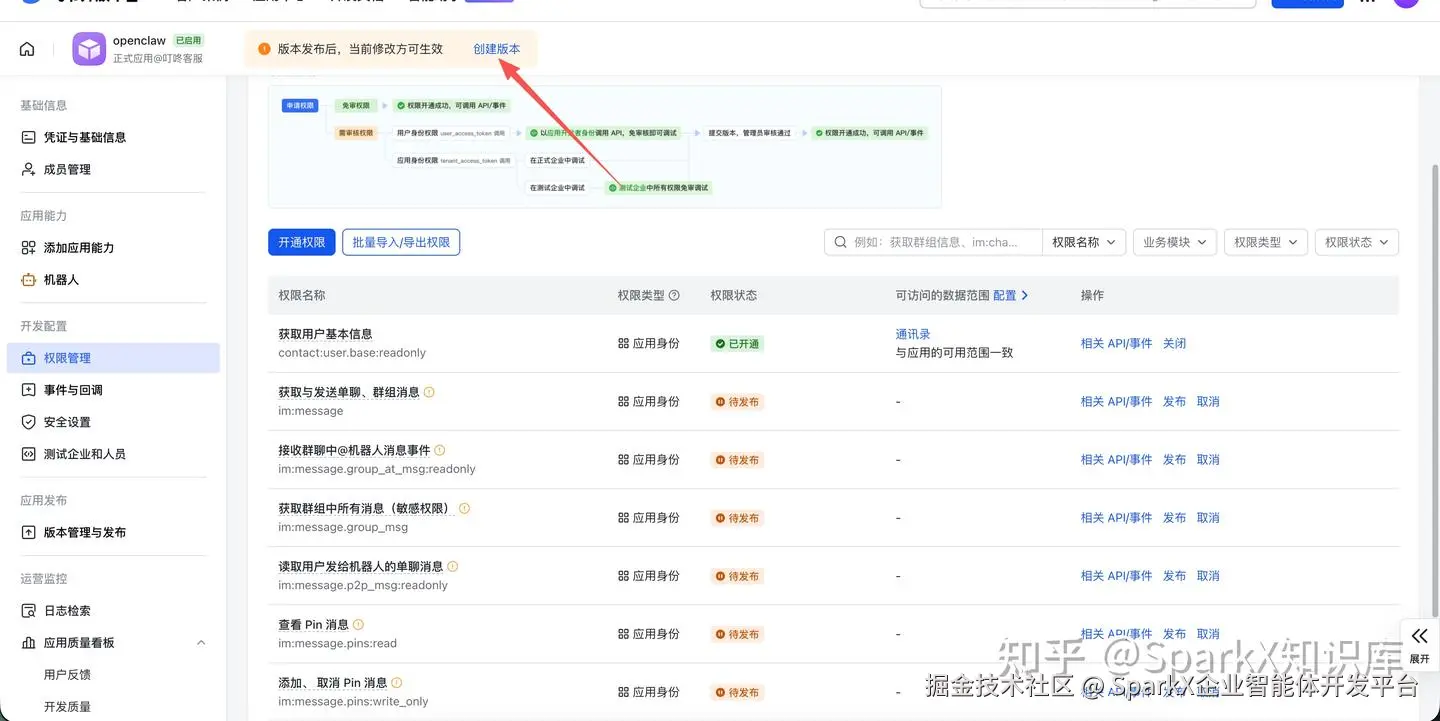Show info tip for 获取与发送单聊、群组消息
The height and width of the screenshot is (721, 1440).
[430, 392]
